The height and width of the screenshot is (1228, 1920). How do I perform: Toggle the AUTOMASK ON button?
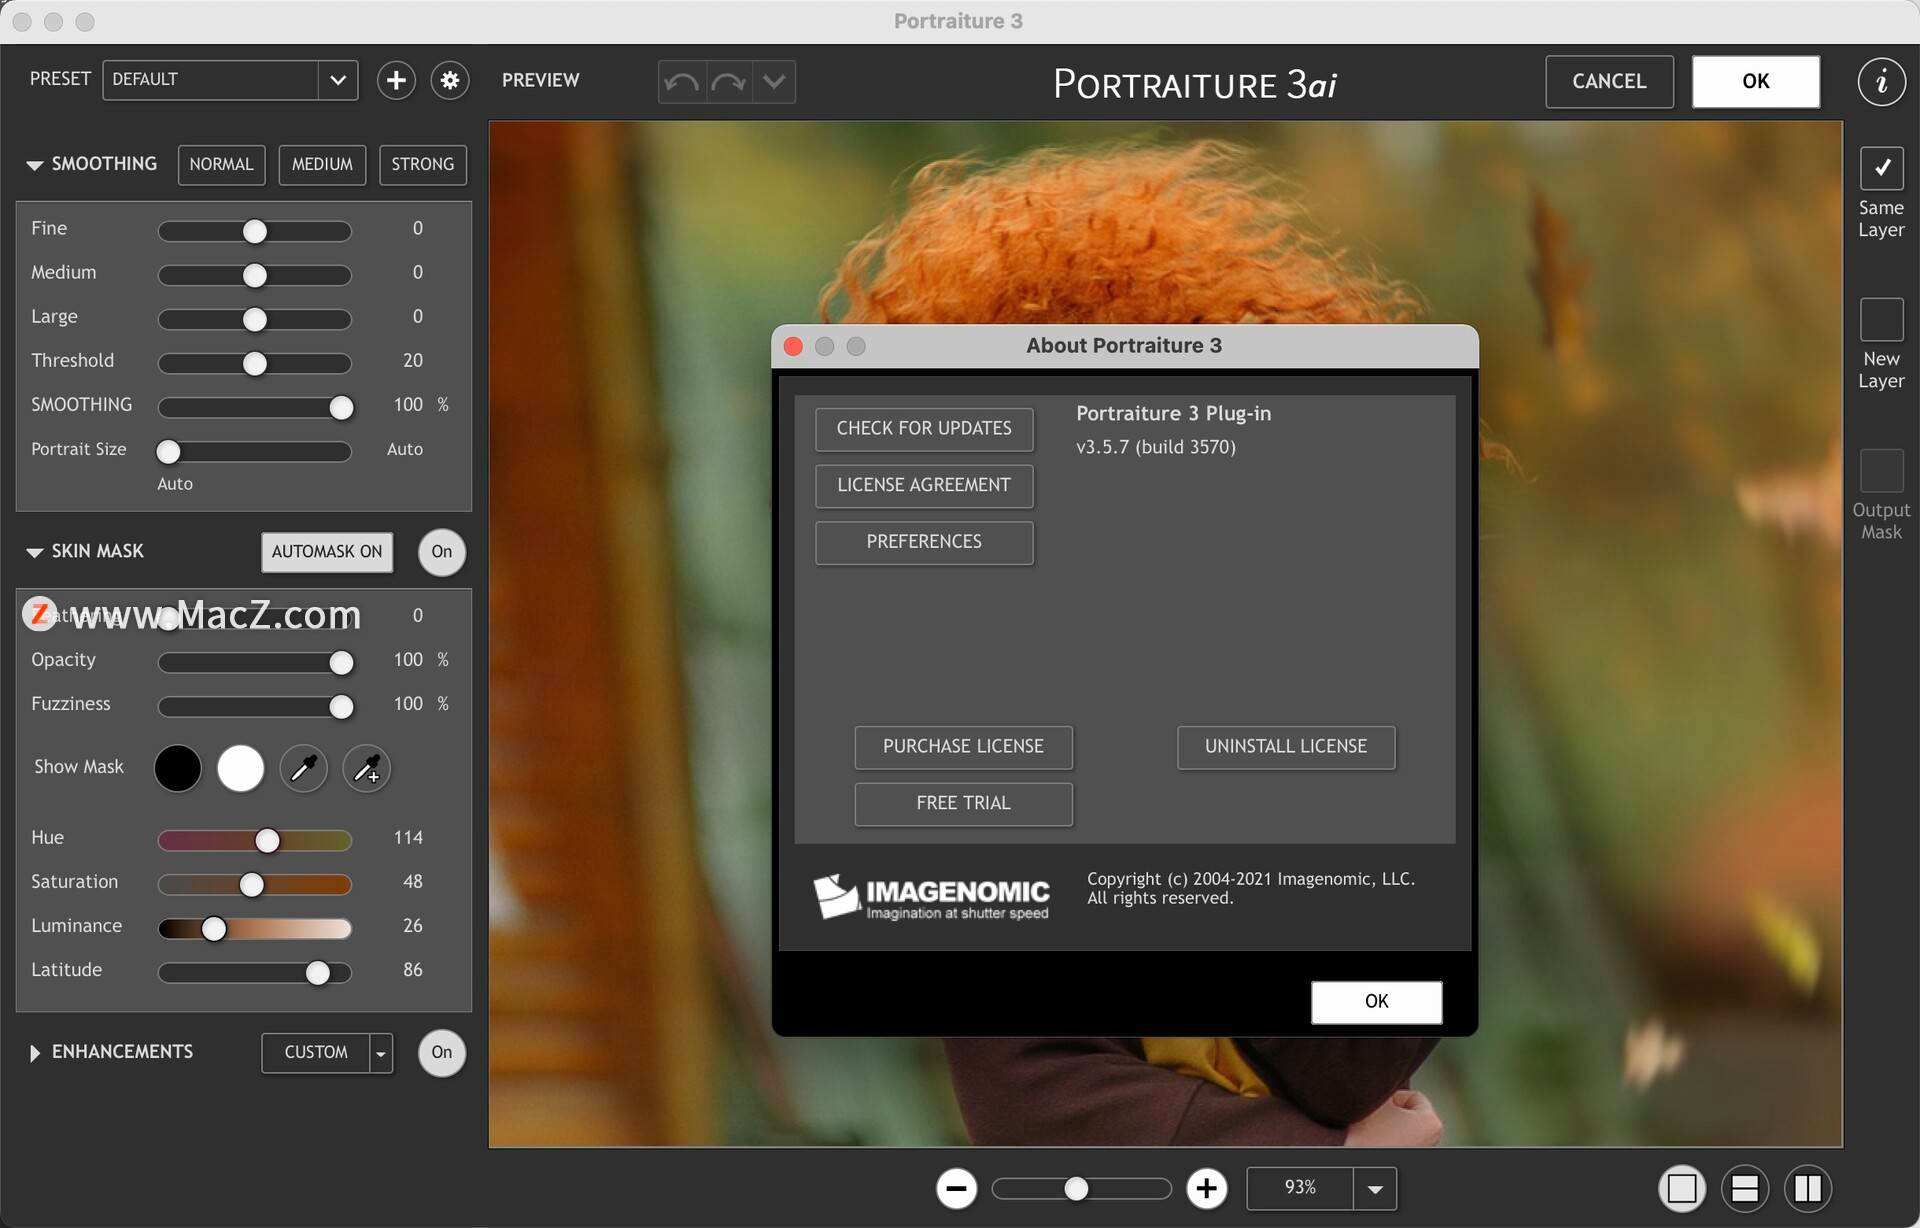click(327, 552)
